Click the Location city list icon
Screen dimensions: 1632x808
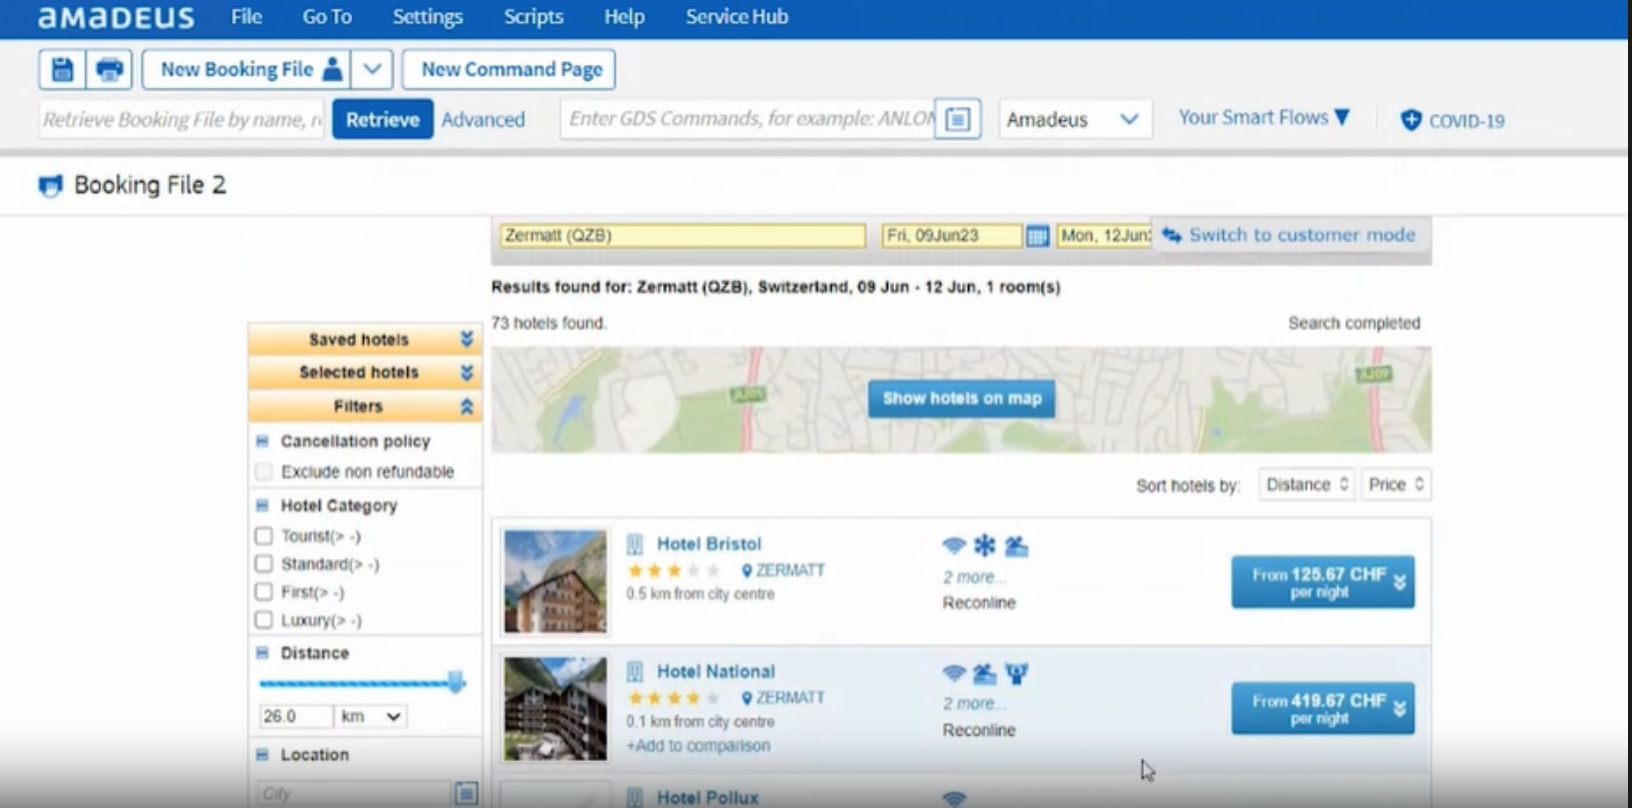point(466,793)
